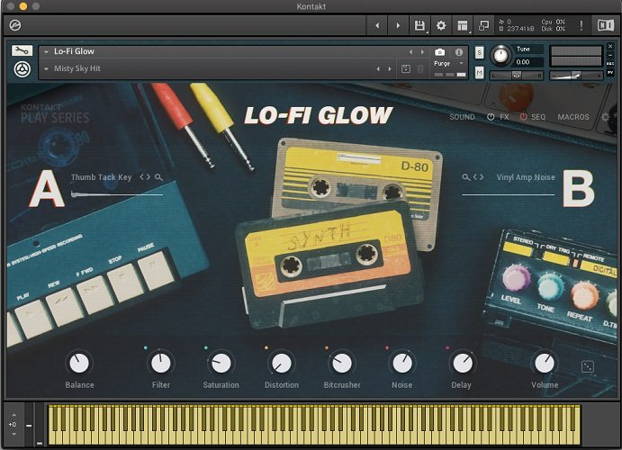Viewport: 622px width, 450px height.
Task: Toggle the Solo S button
Action: coord(479,51)
